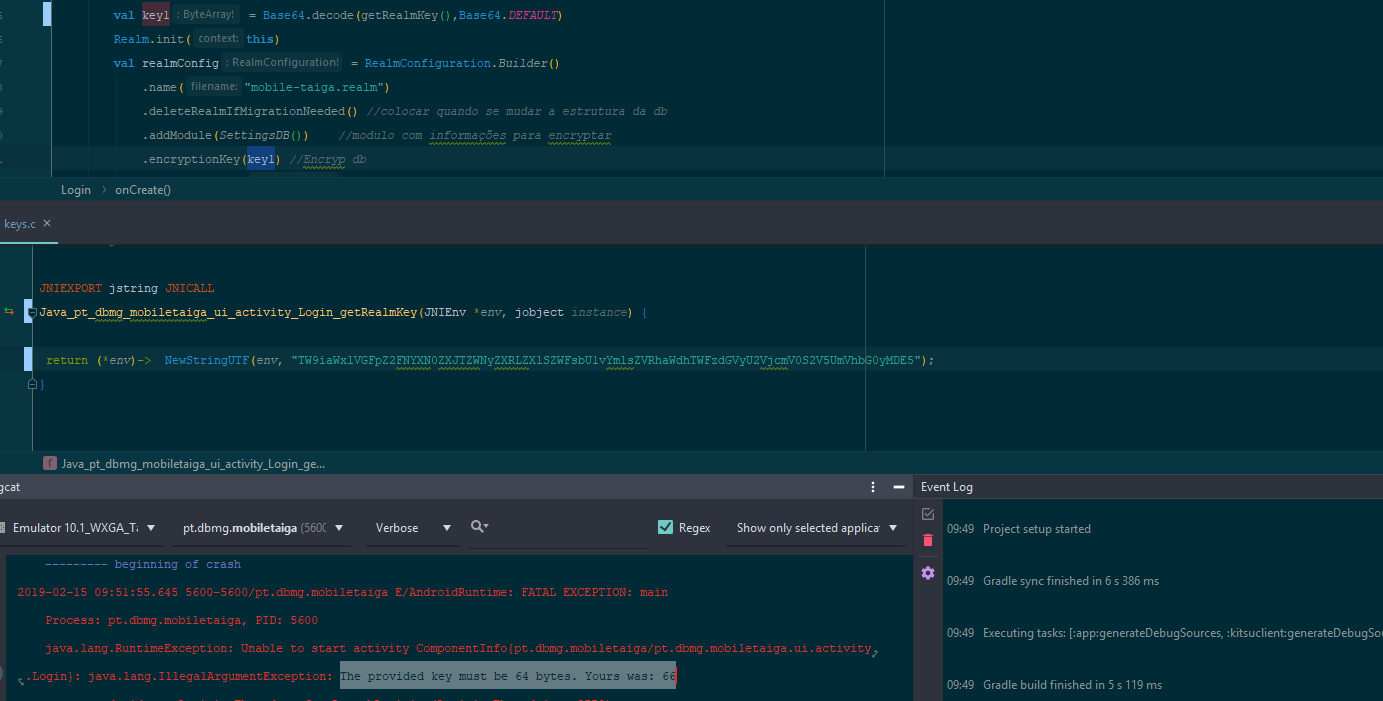Collapse function with top fold marker
This screenshot has width=1383, height=701.
[32, 313]
